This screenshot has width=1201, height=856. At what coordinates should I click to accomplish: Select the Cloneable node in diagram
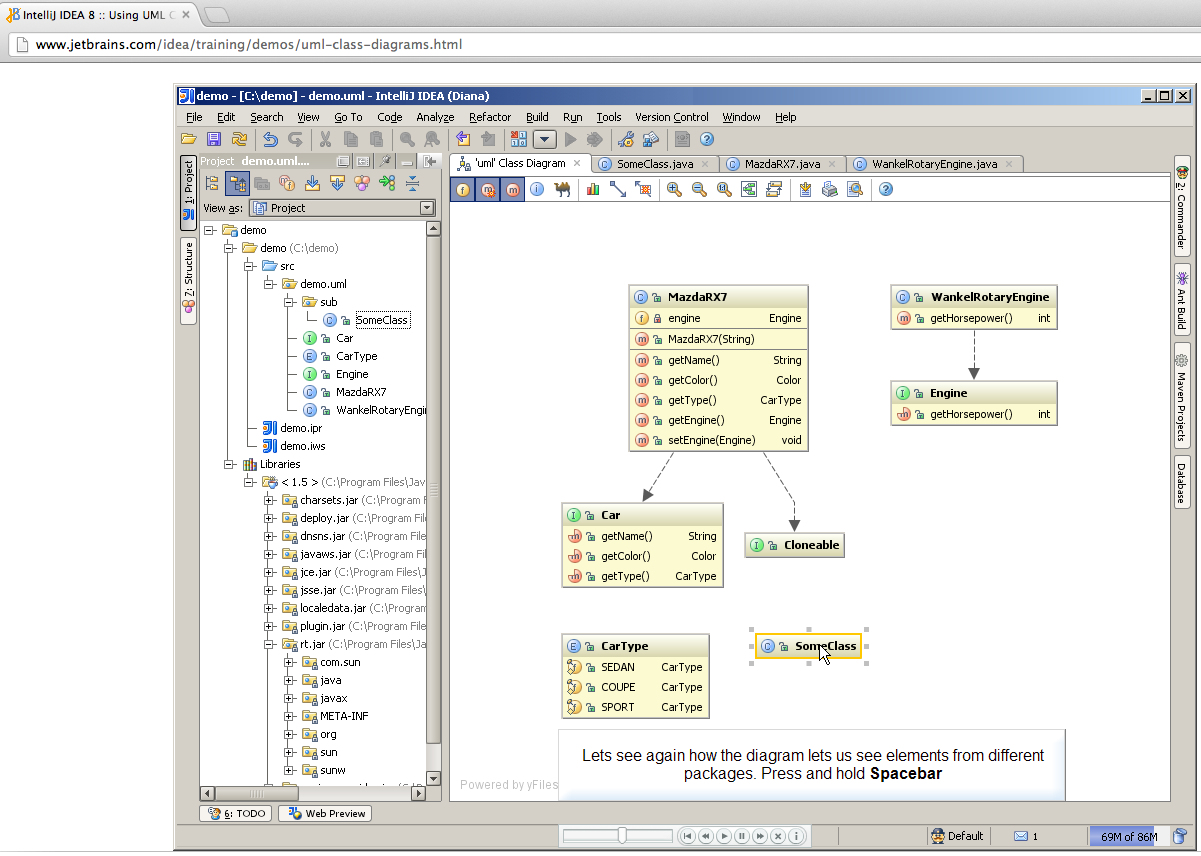pos(795,545)
